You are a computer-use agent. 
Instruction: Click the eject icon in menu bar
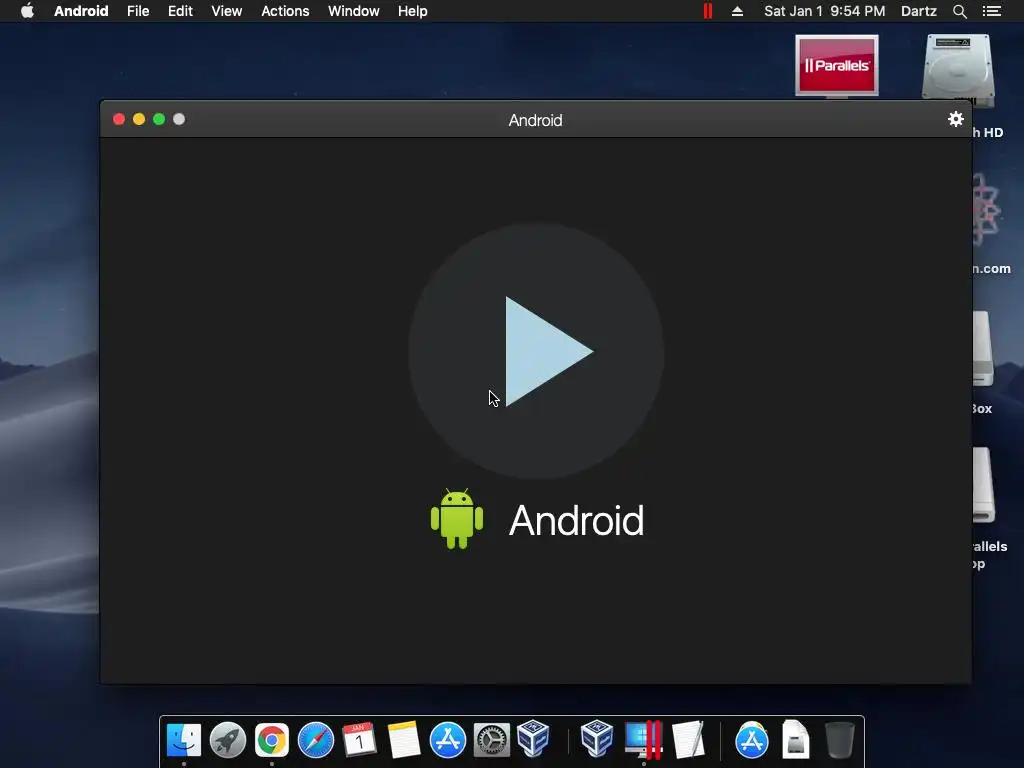(x=737, y=11)
